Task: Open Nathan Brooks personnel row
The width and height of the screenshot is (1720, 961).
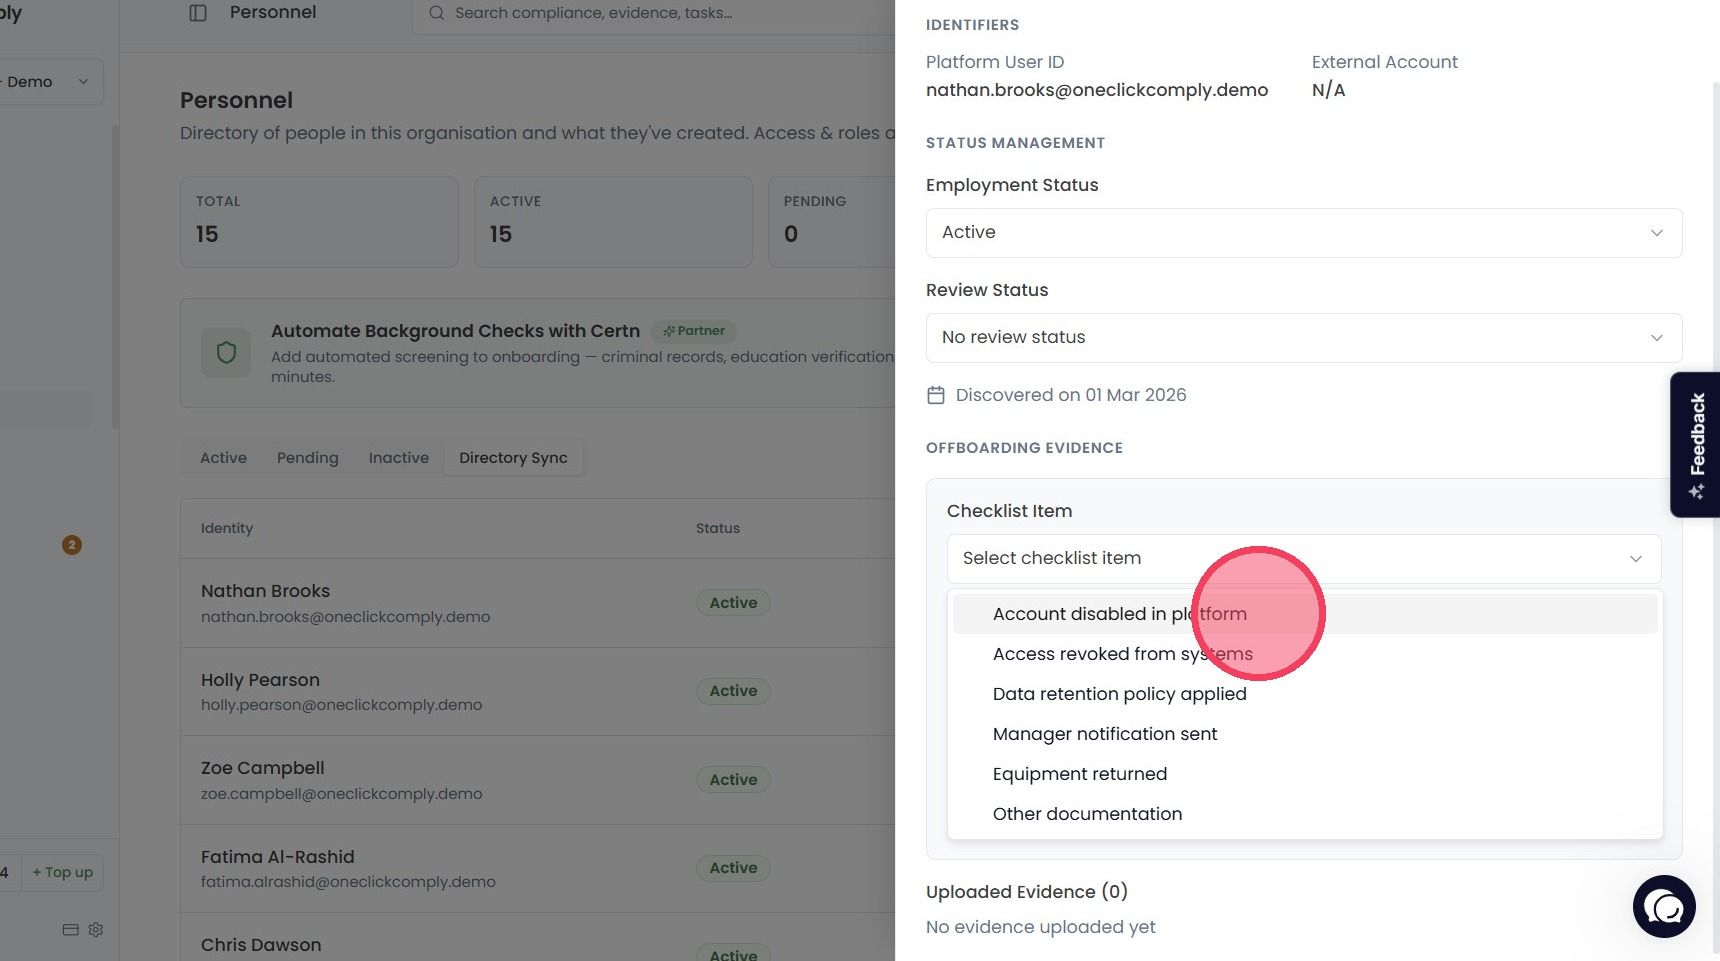Action: (x=538, y=603)
